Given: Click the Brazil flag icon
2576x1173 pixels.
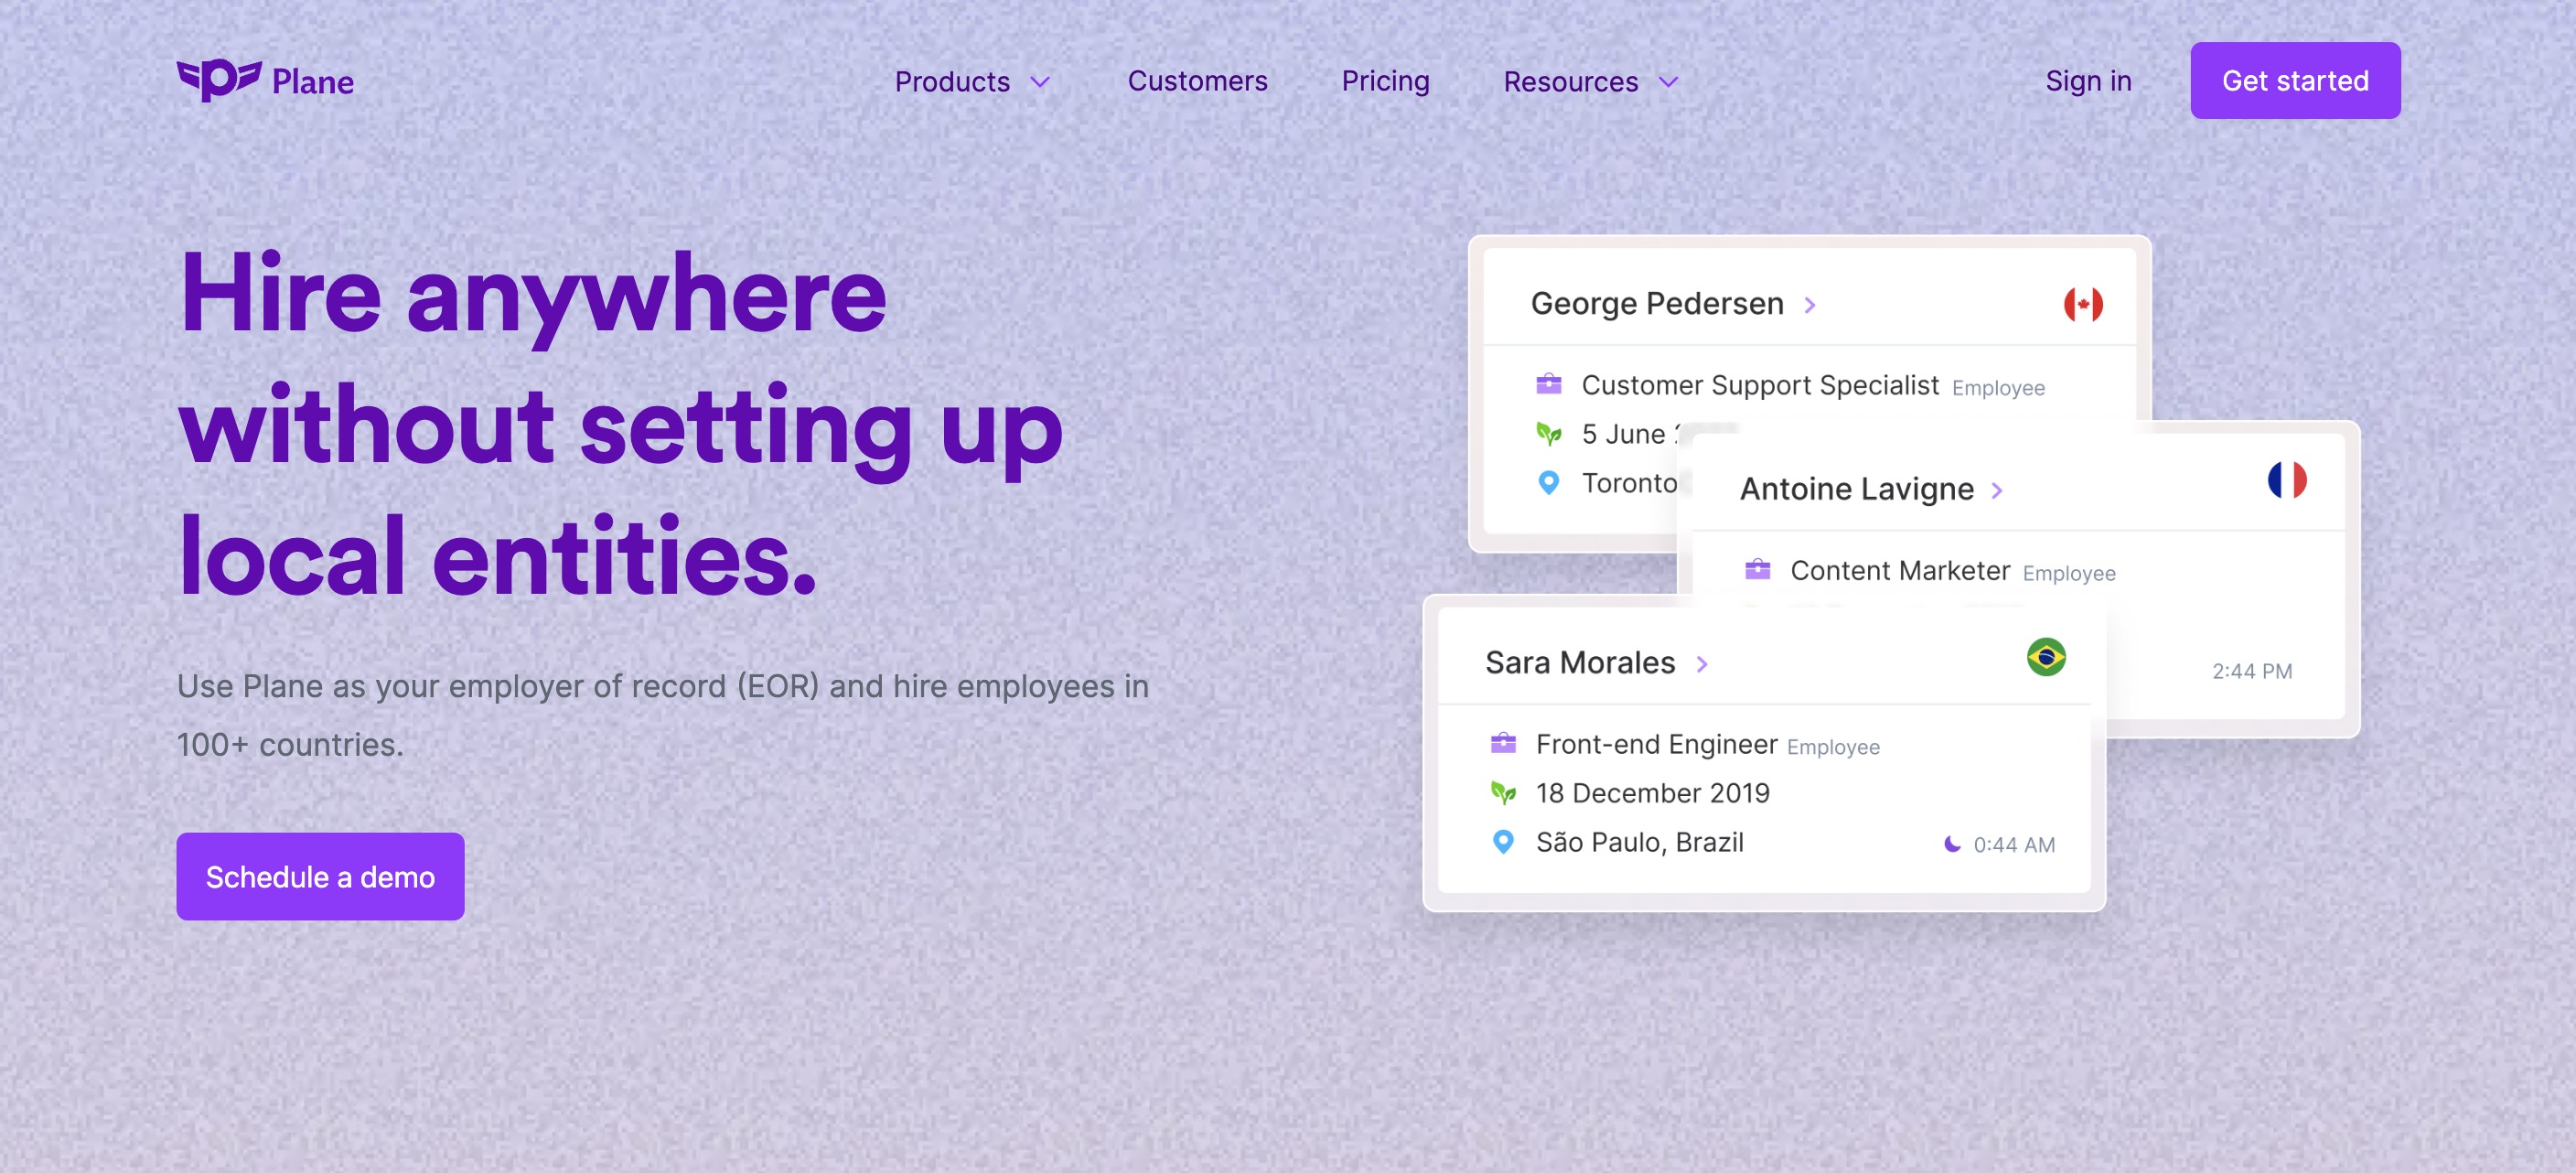Looking at the screenshot, I should pos(2046,657).
